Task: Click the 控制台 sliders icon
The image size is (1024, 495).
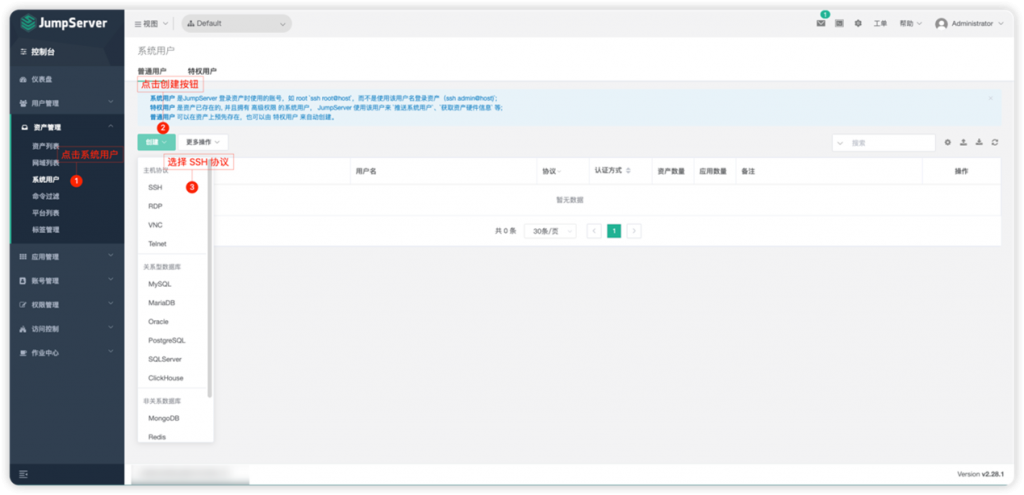Action: tap(24, 52)
